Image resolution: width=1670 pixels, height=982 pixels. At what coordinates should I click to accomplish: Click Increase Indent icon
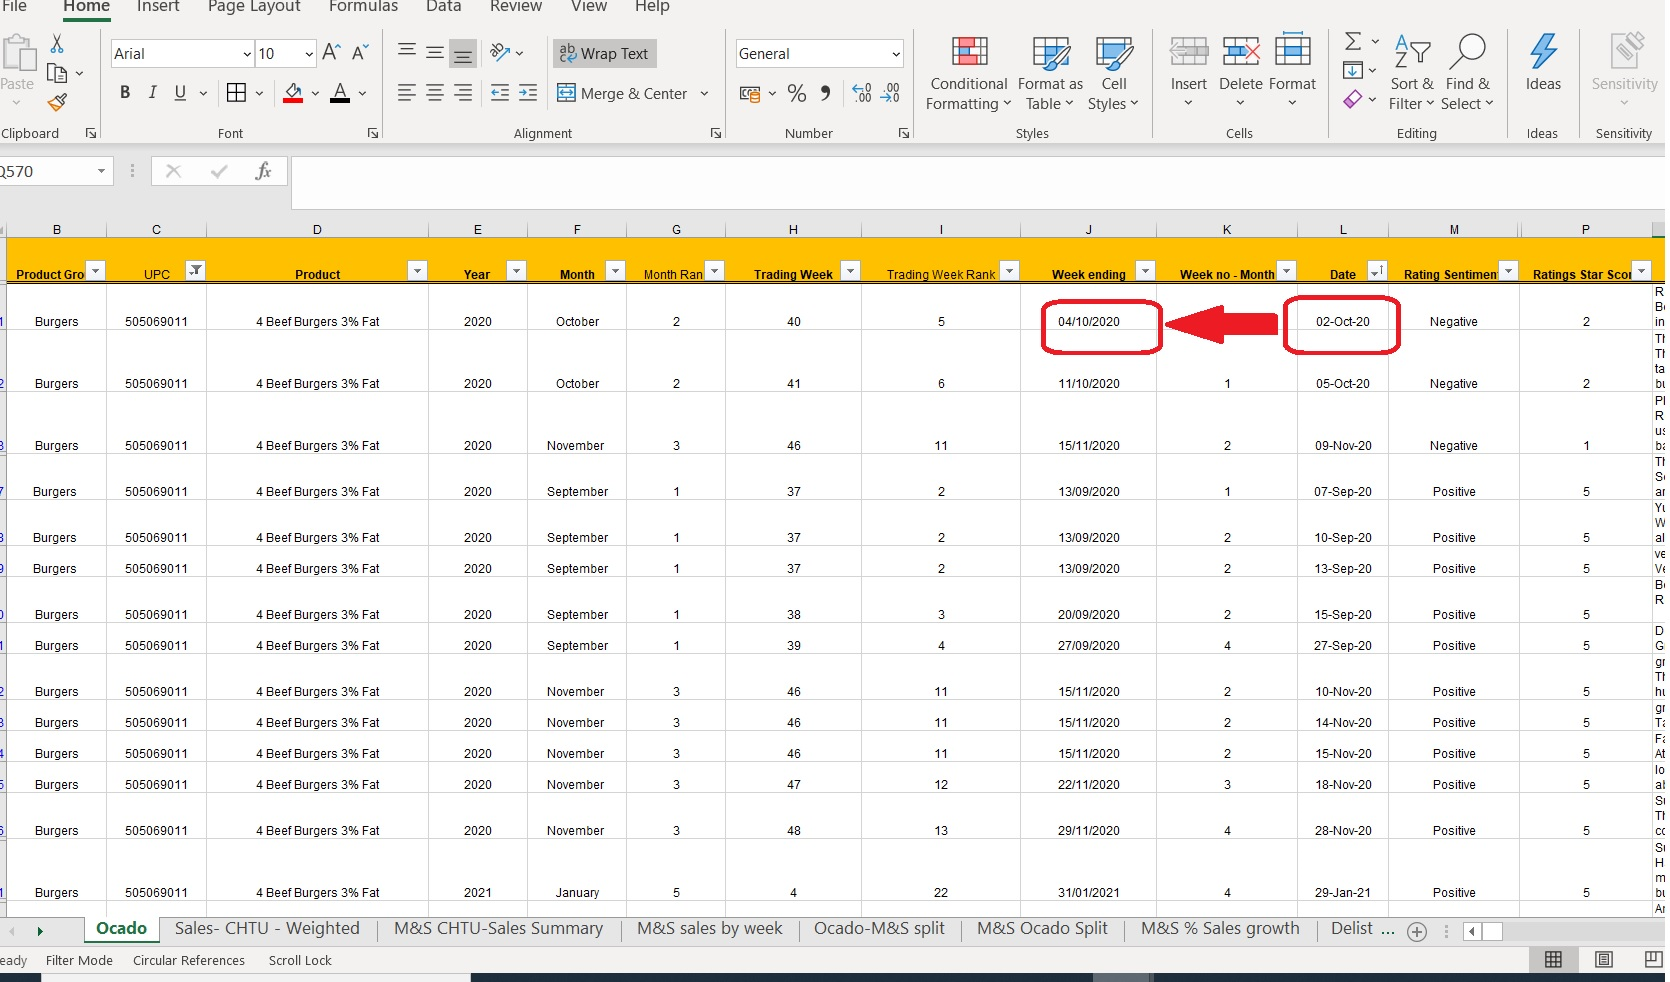click(528, 93)
